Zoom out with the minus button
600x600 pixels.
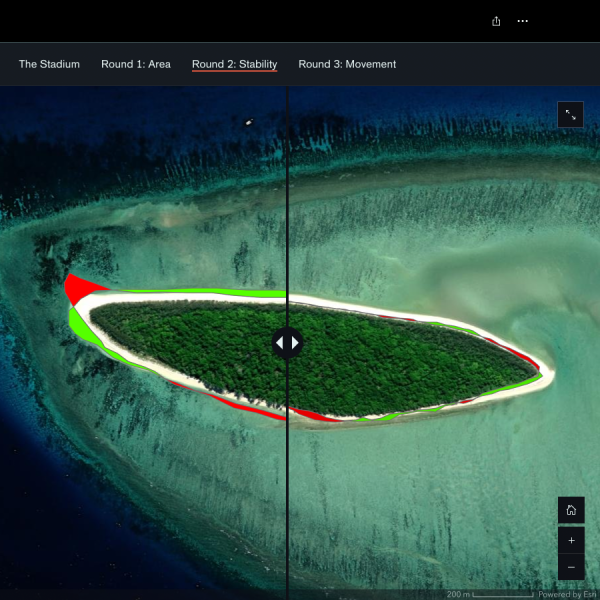[x=571, y=566]
